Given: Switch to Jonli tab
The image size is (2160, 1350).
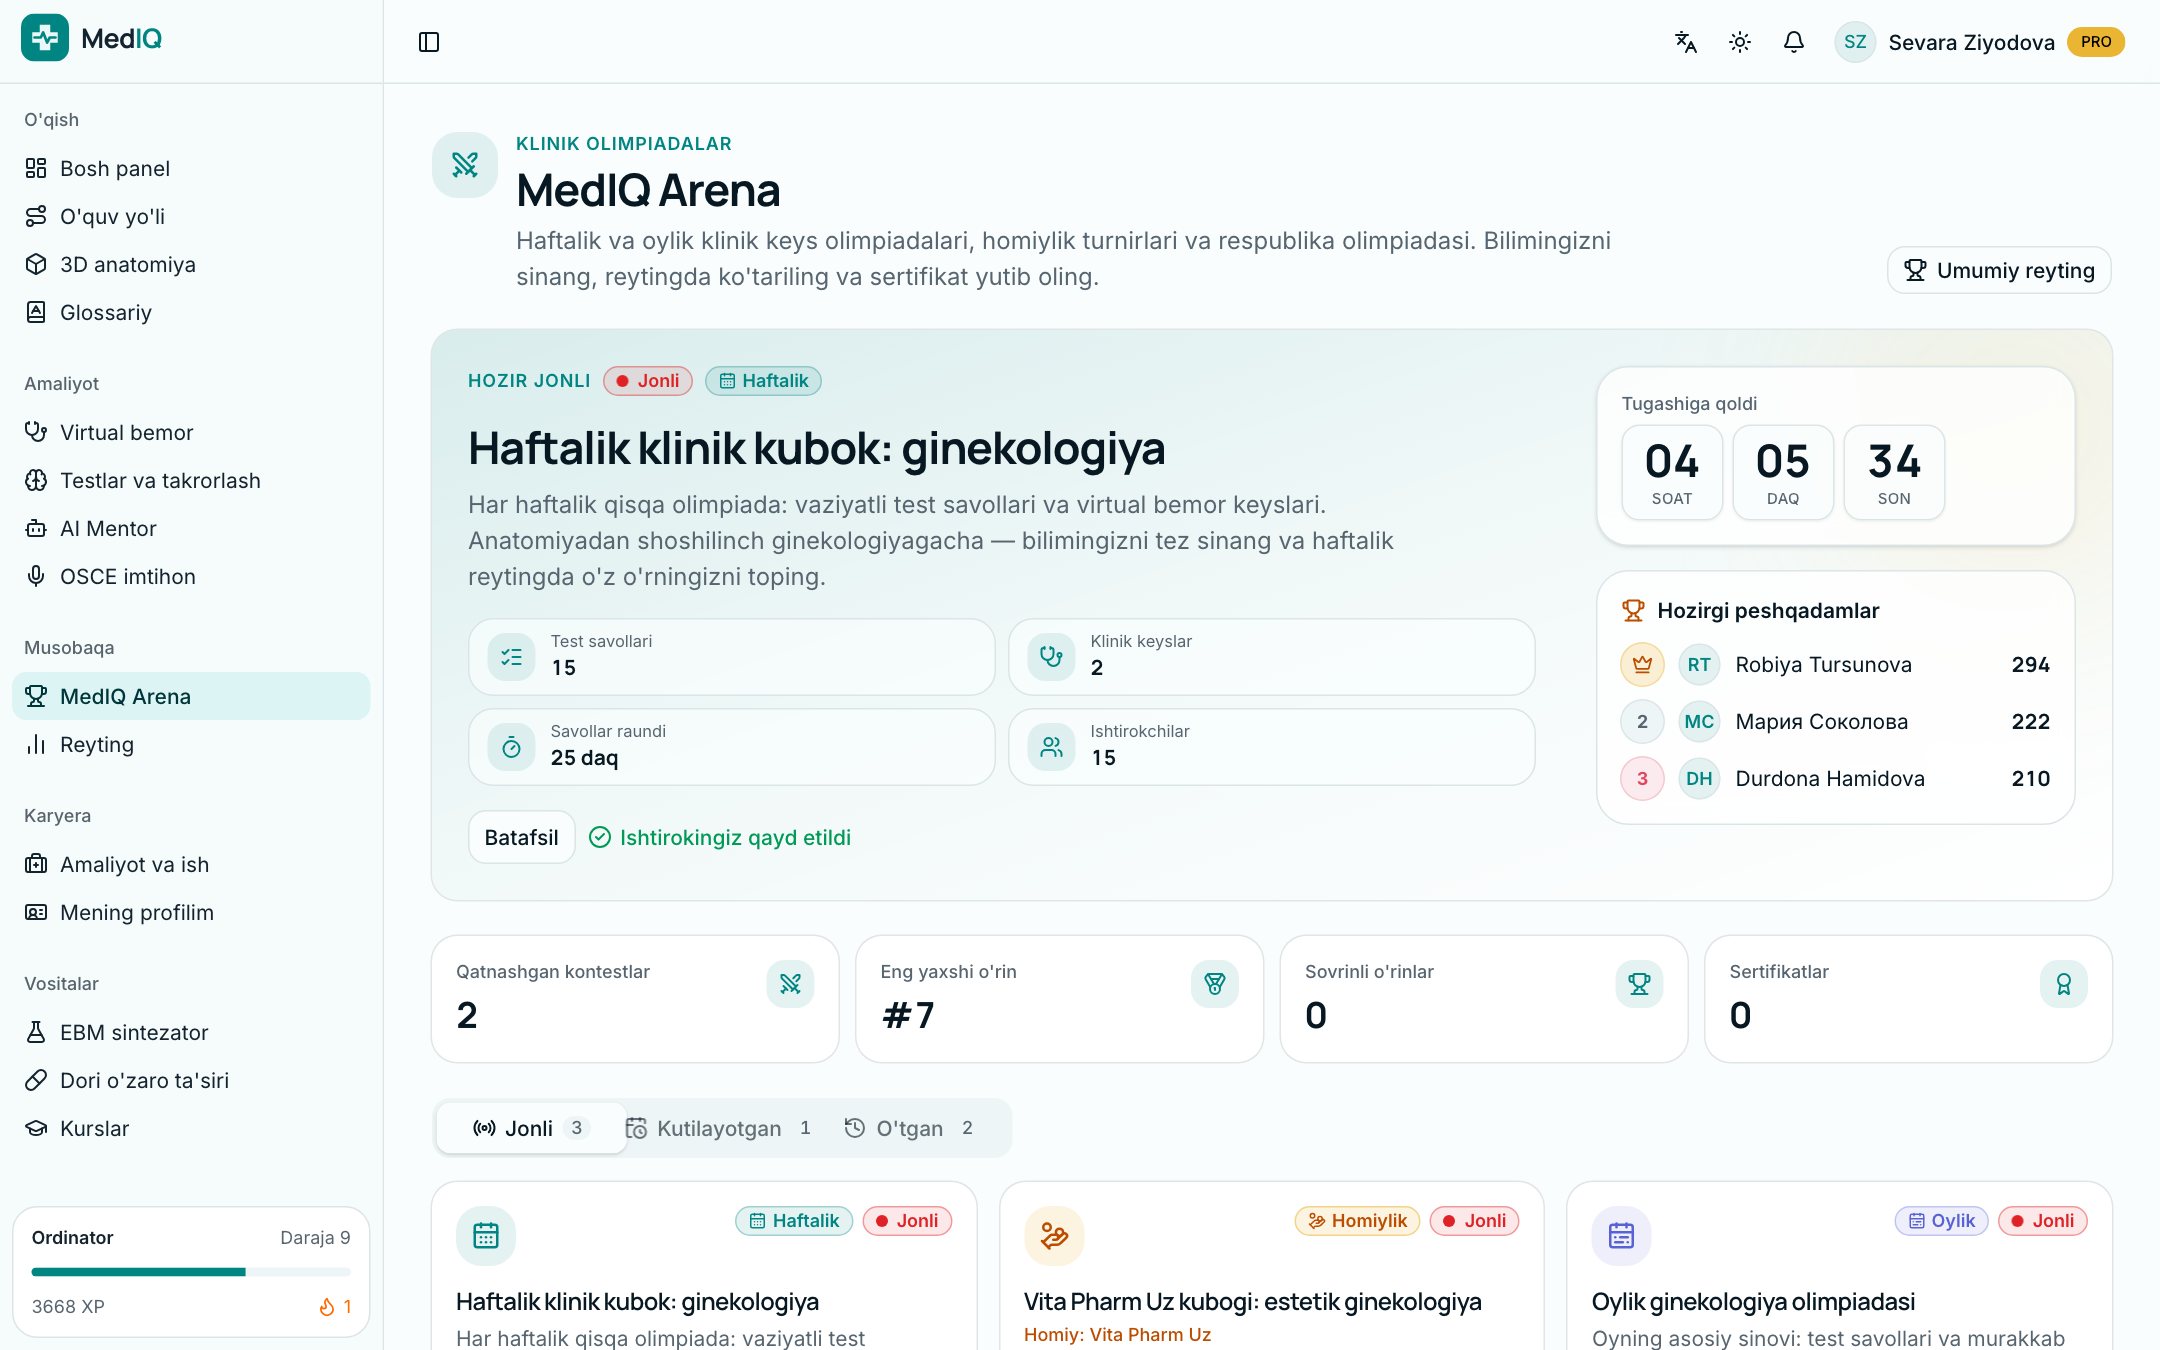Looking at the screenshot, I should [531, 1128].
